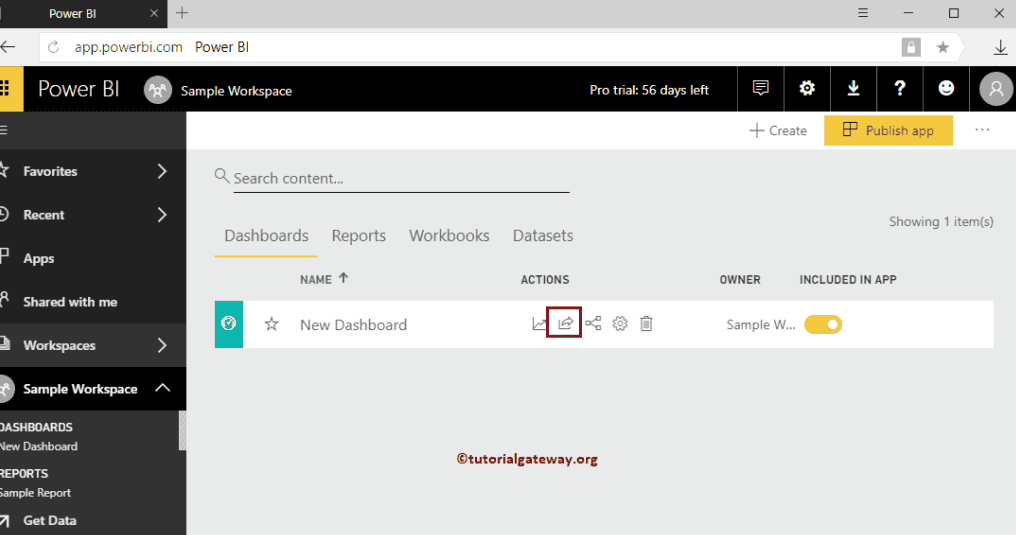Open the settings gear in black header
Image resolution: width=1016 pixels, height=535 pixels.
pyautogui.click(x=807, y=88)
